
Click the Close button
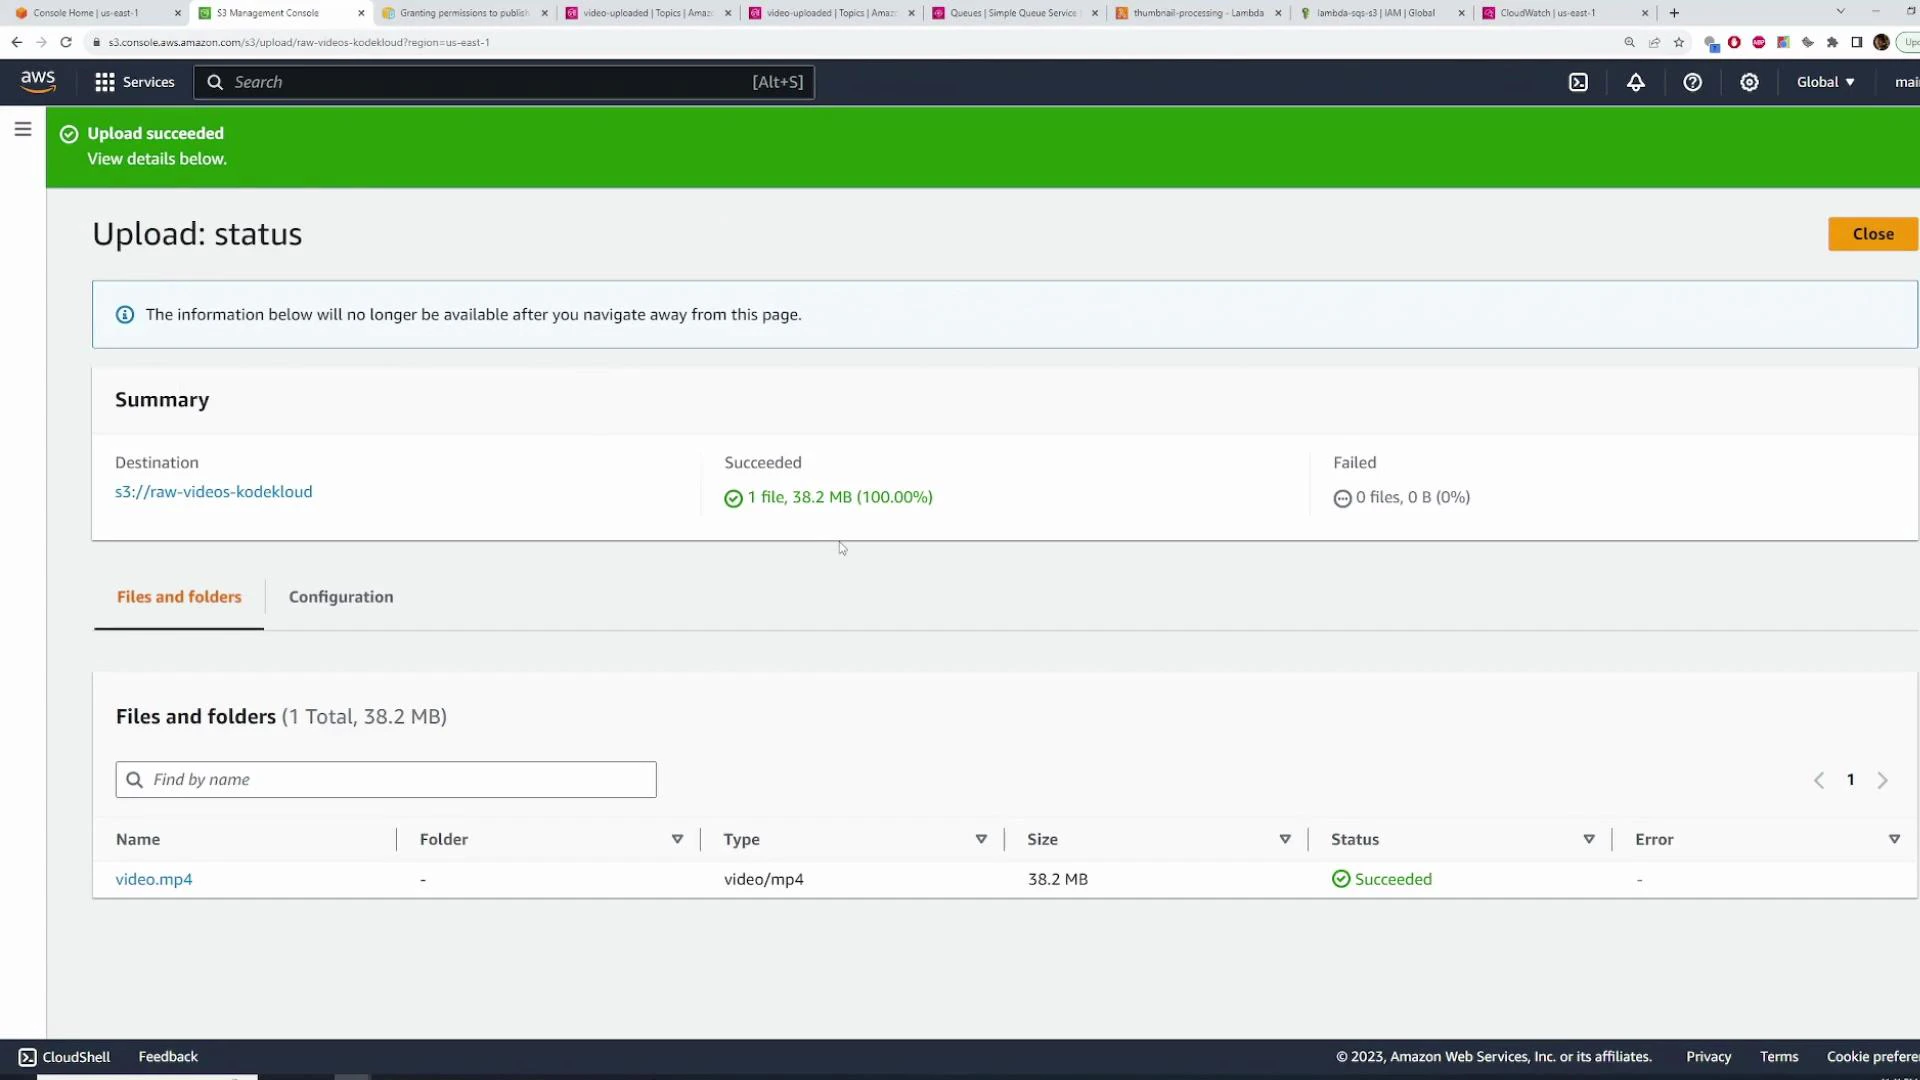click(1871, 233)
